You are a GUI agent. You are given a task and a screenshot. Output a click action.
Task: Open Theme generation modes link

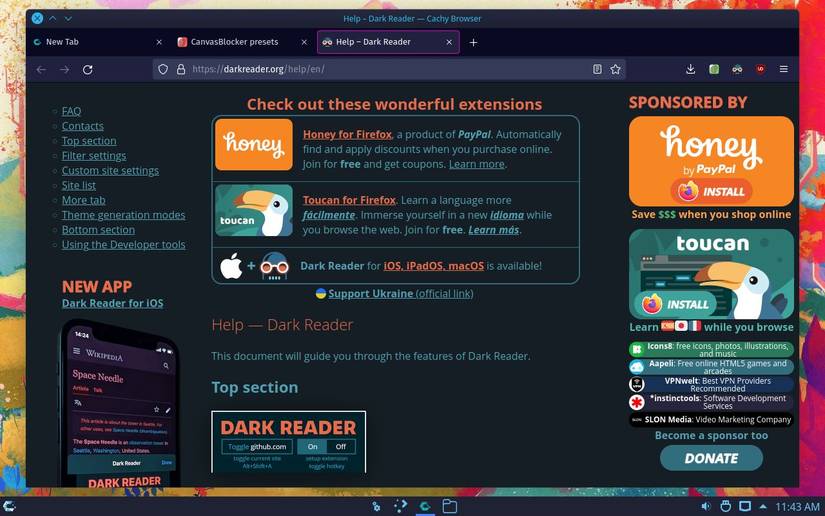tap(124, 215)
